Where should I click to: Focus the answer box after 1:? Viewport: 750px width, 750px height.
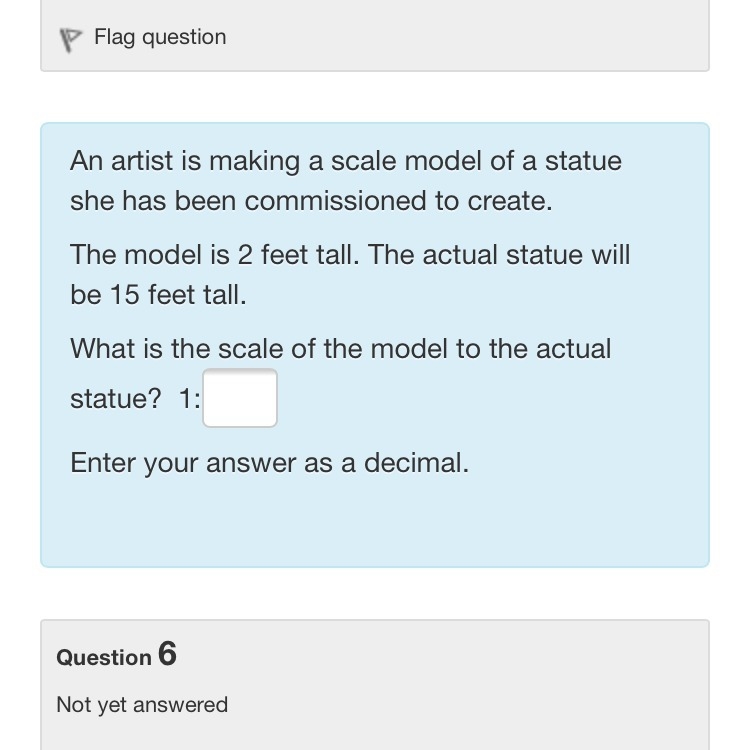click(240, 397)
